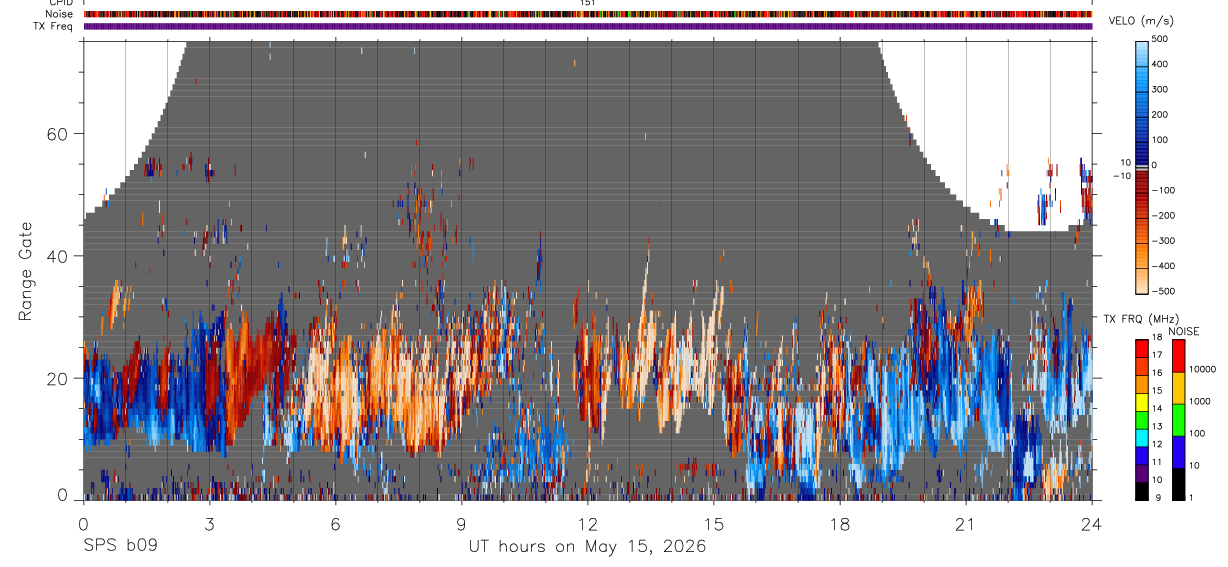Click the velocity scale value '500'
Screen dimensions: 1228x567
point(1160,39)
